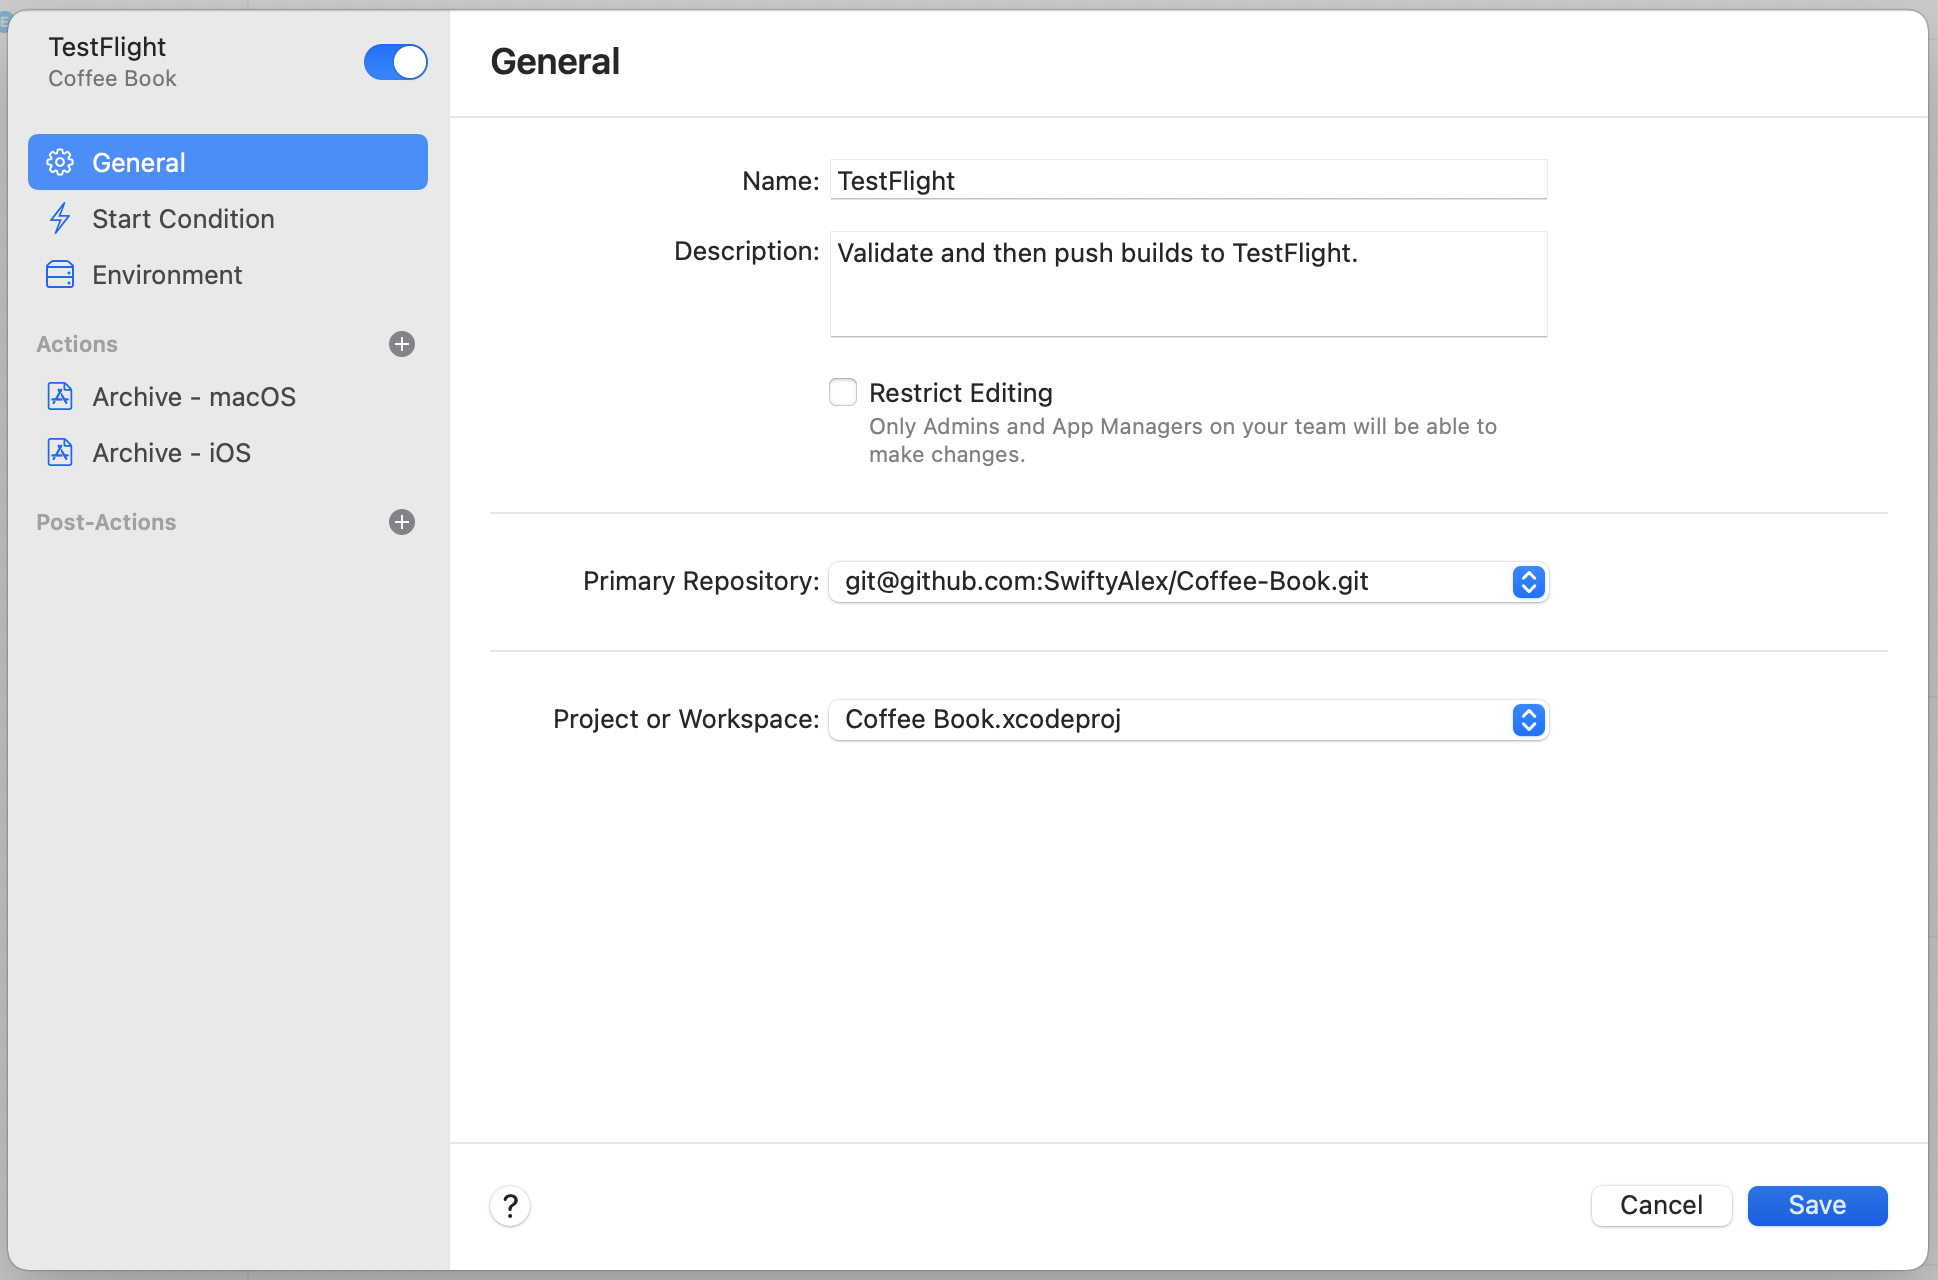Click the General gear icon in sidebar
The image size is (1938, 1280).
[60, 162]
